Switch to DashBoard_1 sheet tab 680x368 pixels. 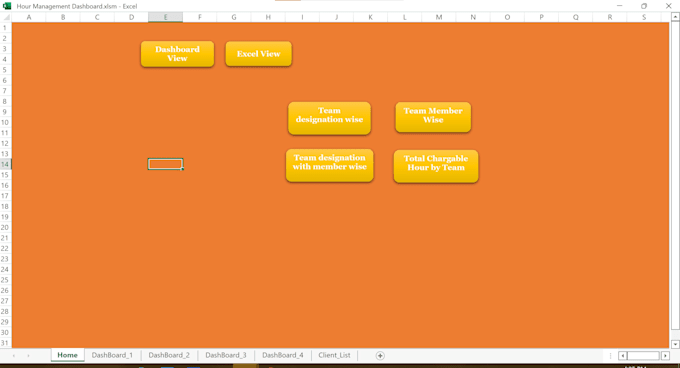point(112,355)
